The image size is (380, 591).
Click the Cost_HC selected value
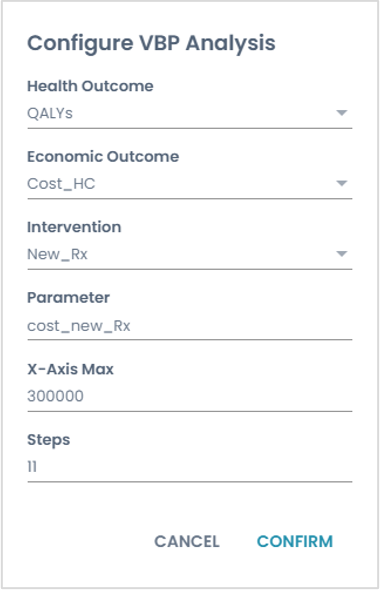point(61,184)
